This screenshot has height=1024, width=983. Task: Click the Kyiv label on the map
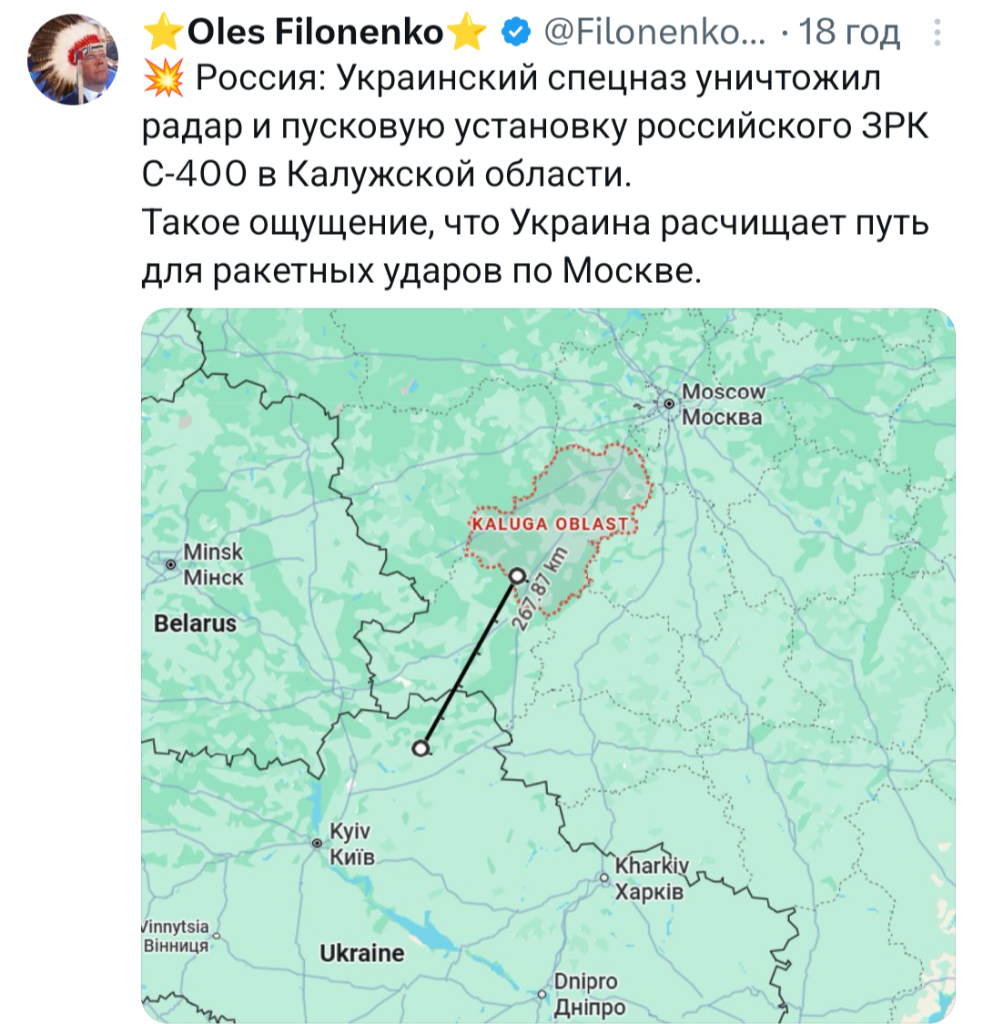(x=351, y=844)
